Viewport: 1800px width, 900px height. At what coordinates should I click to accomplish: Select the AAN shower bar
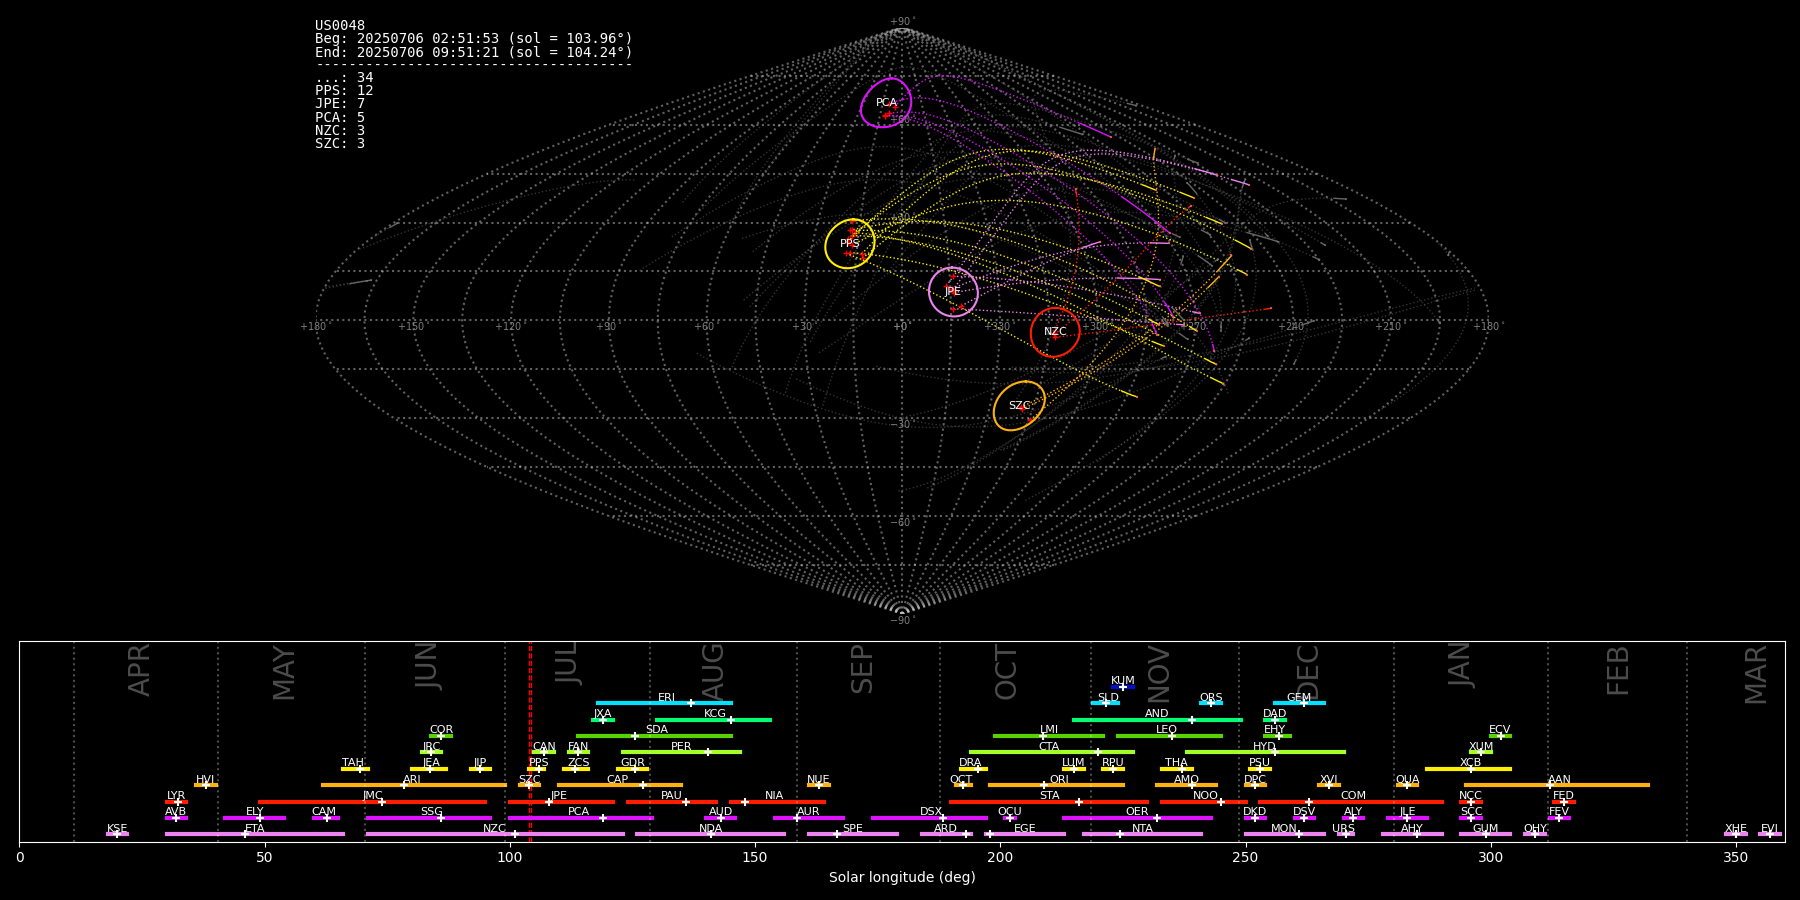[1557, 785]
